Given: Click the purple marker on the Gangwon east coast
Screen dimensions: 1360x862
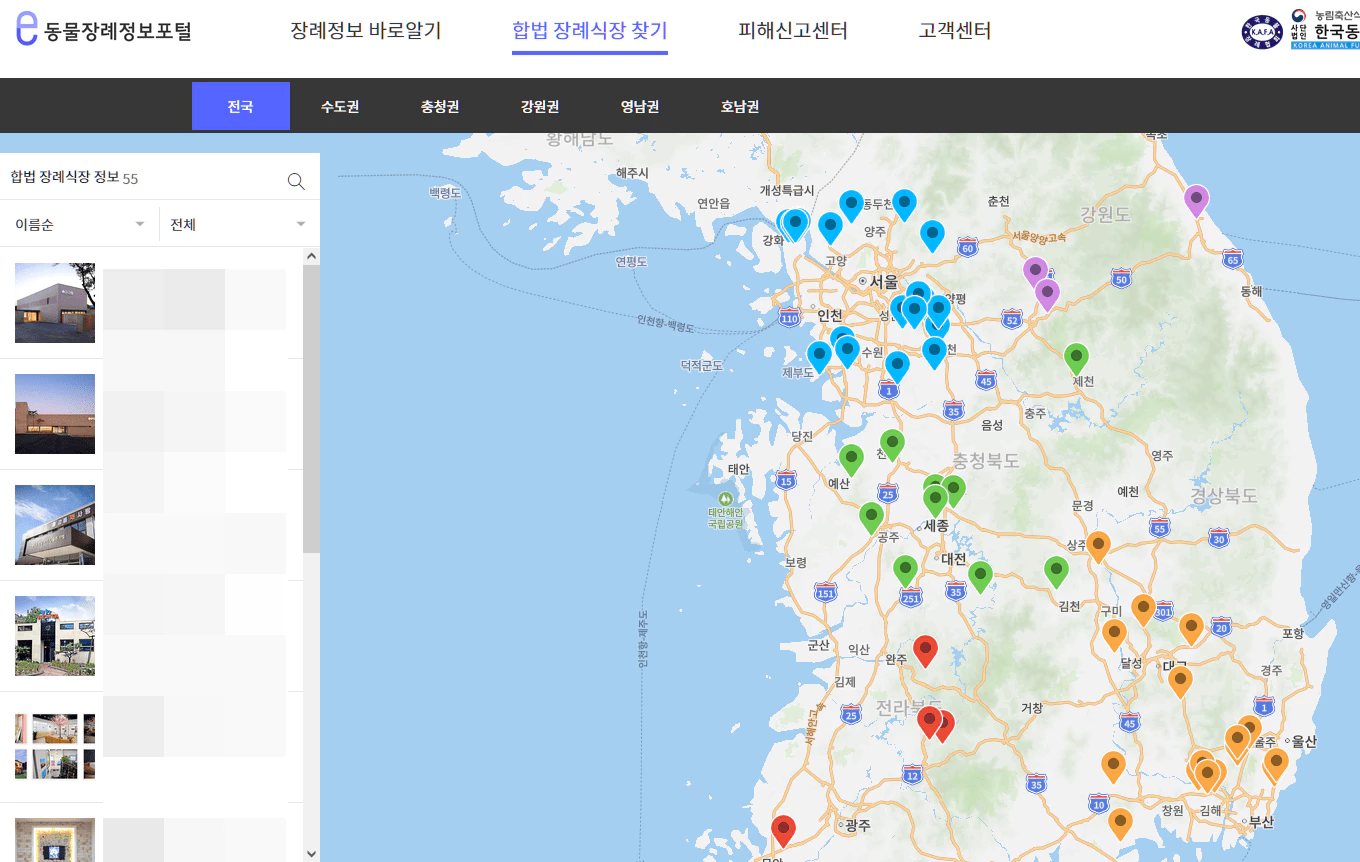Looking at the screenshot, I should pos(1196,201).
